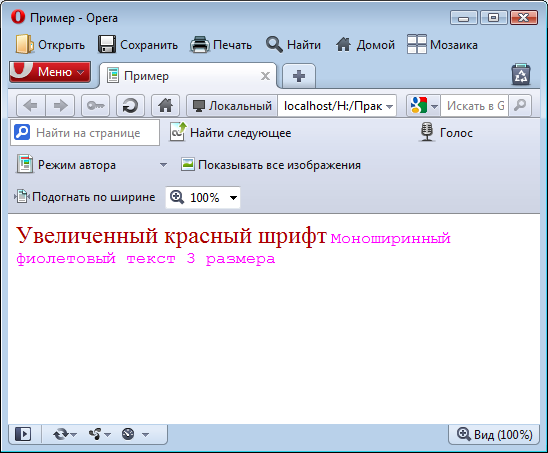548x453 pixels.
Task: Click the password key wand button
Action: (95, 106)
